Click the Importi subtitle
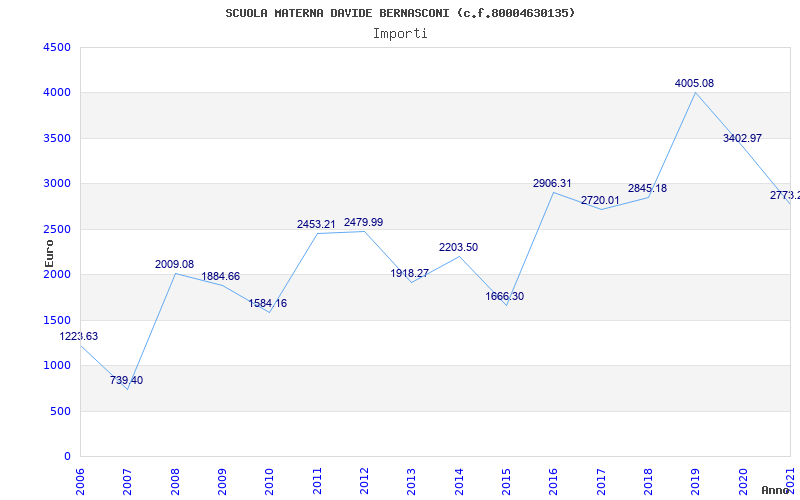 coord(400,34)
